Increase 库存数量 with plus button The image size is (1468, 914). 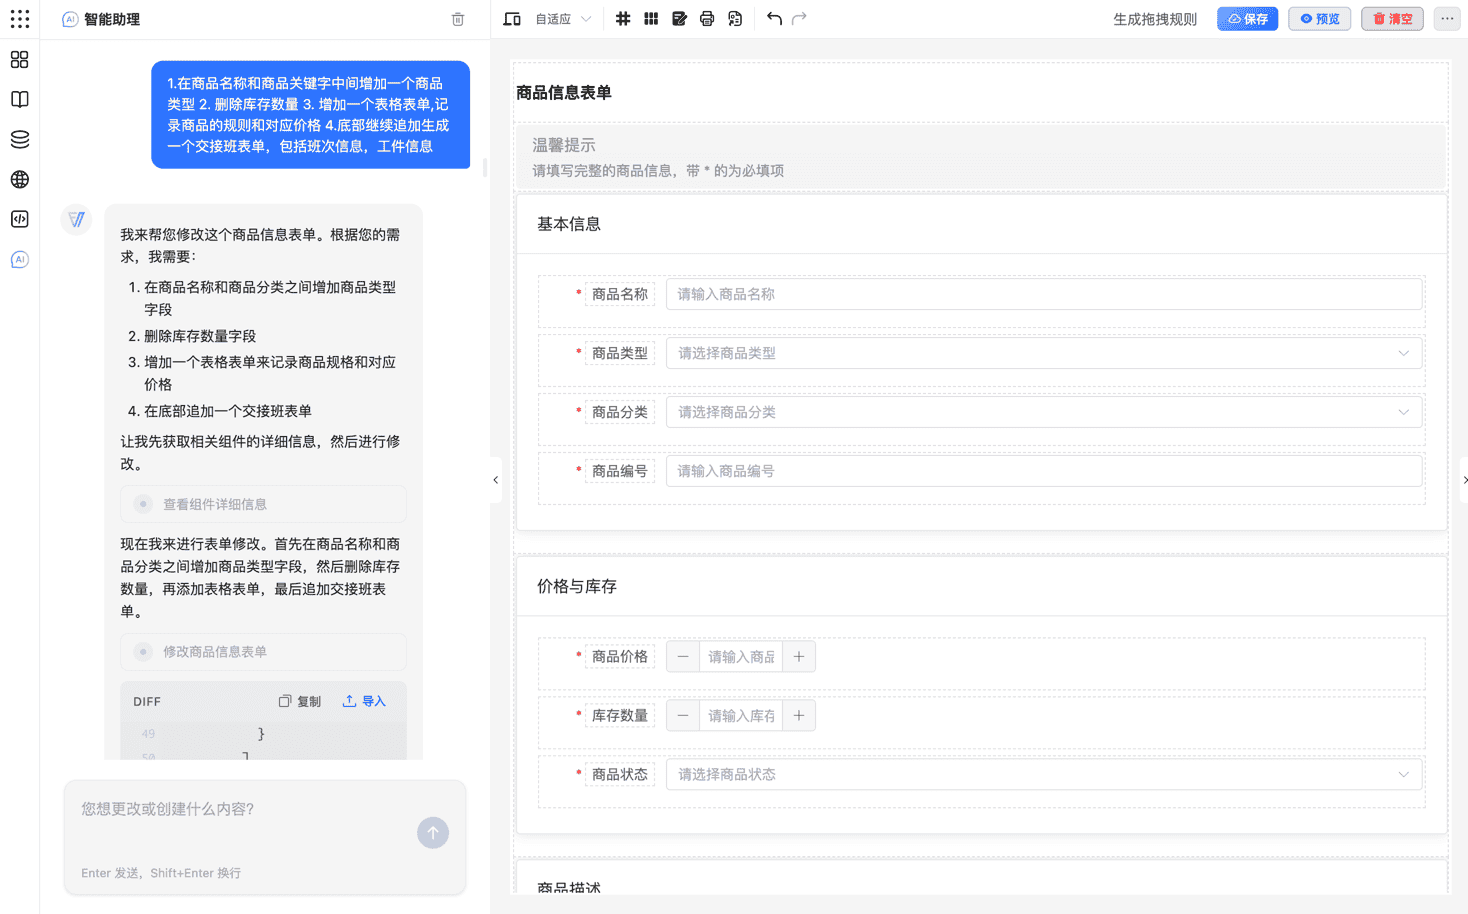pyautogui.click(x=799, y=716)
